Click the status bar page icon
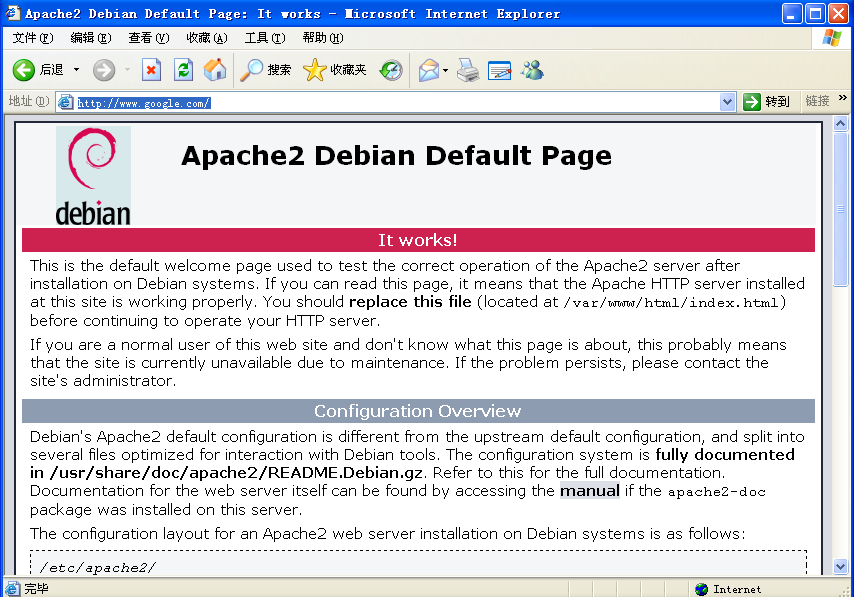This screenshot has width=854, height=597. click(13, 589)
